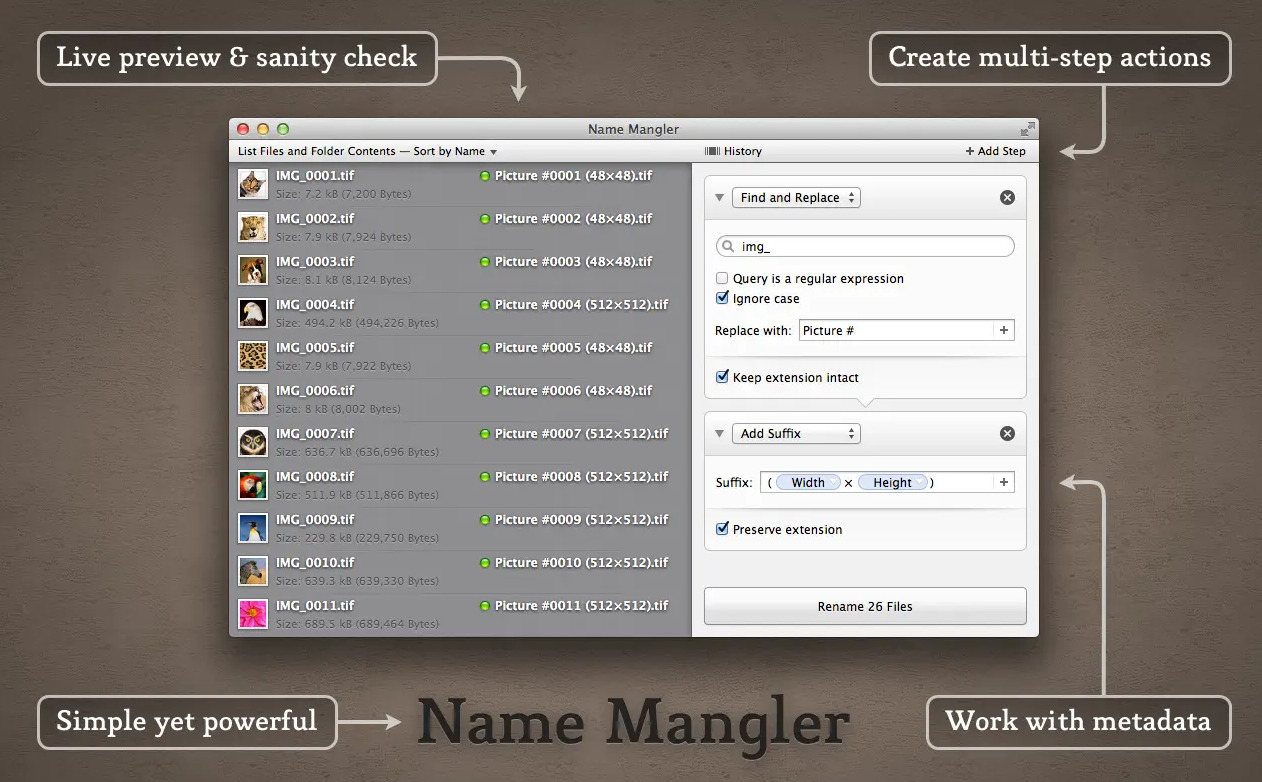Enable Query is a regular expression
Viewport: 1262px width, 782px height.
[722, 279]
